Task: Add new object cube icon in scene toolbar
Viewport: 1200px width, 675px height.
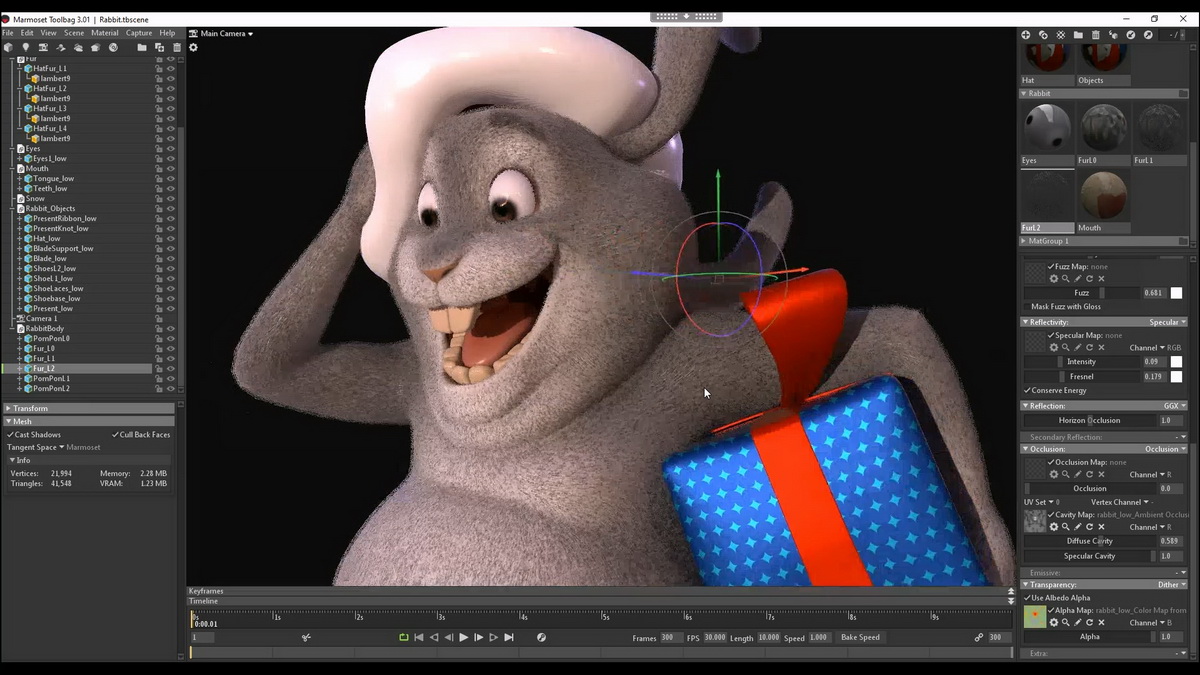Action: [x=8, y=47]
